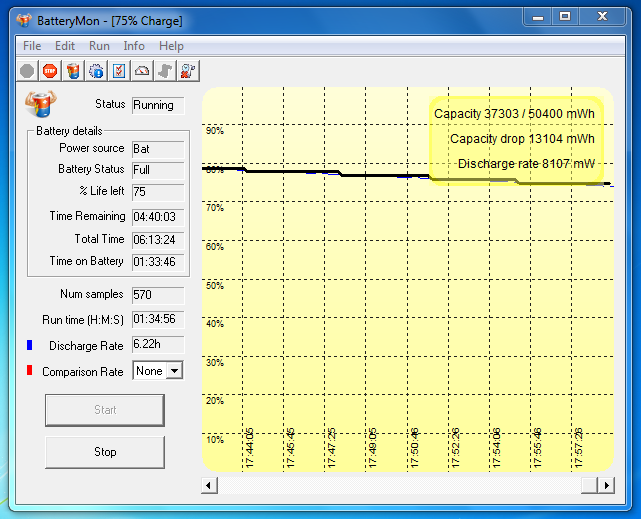Click the Num samples value 570

point(158,295)
